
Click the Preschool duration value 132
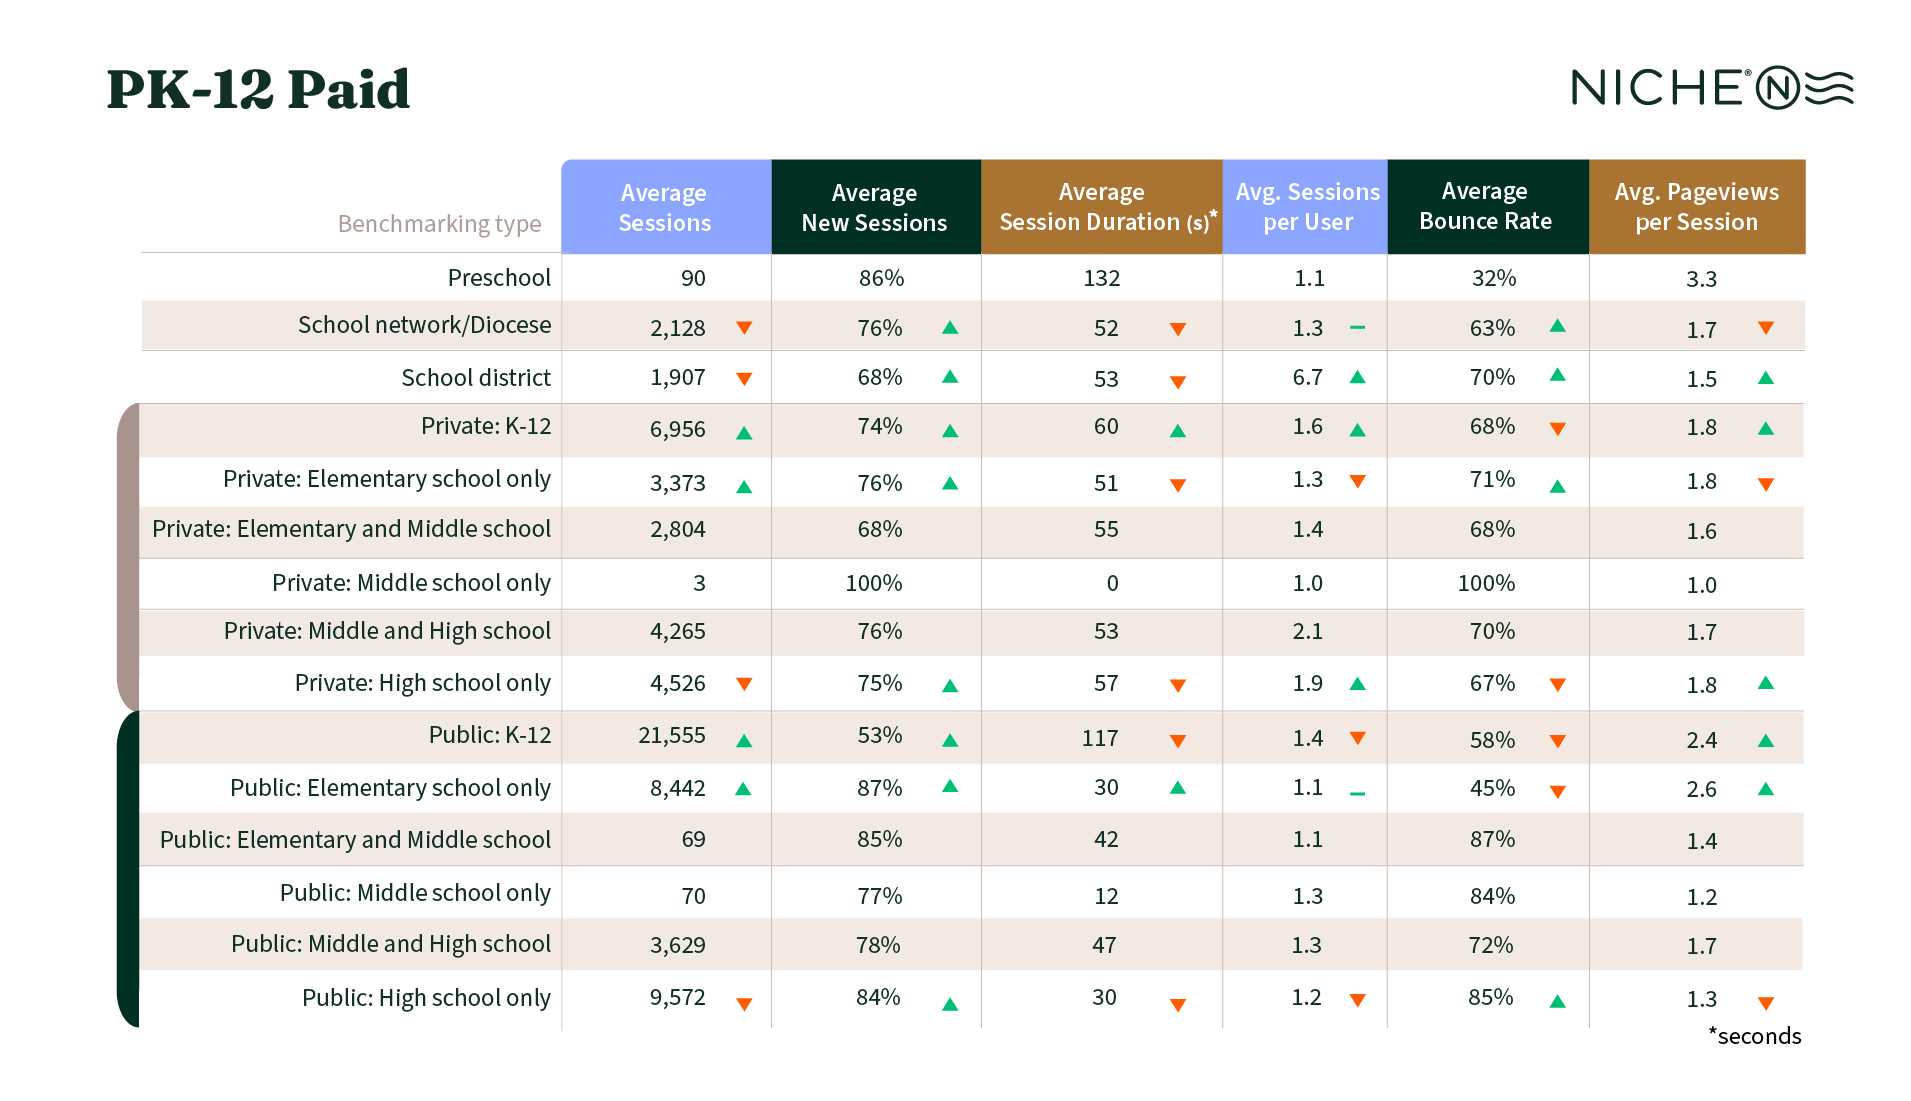click(1102, 279)
